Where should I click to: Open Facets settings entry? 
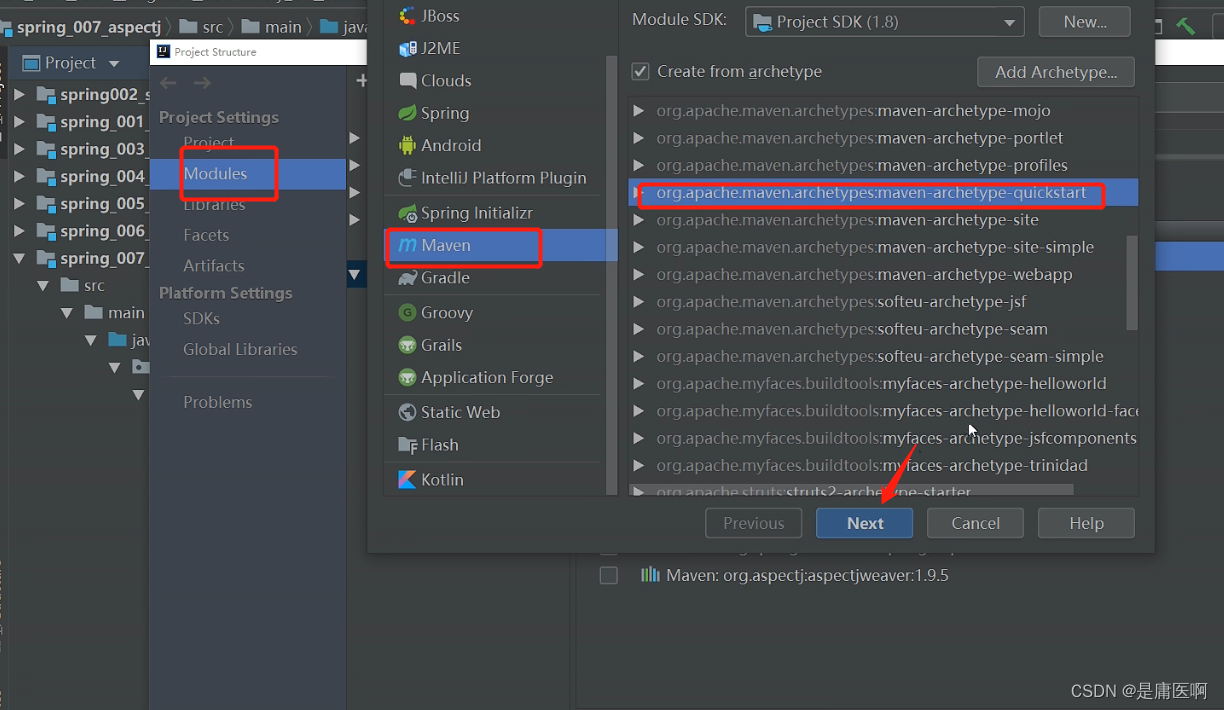click(206, 235)
